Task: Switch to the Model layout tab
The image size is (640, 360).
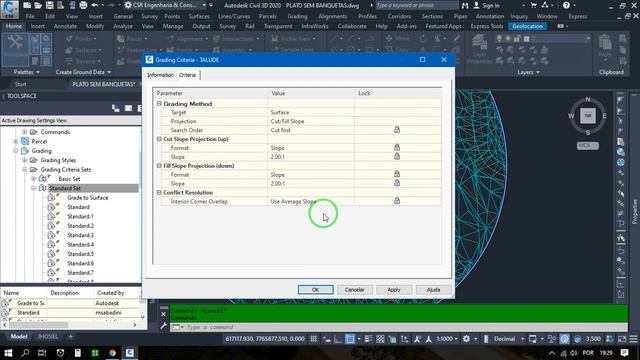Action: pos(18,337)
